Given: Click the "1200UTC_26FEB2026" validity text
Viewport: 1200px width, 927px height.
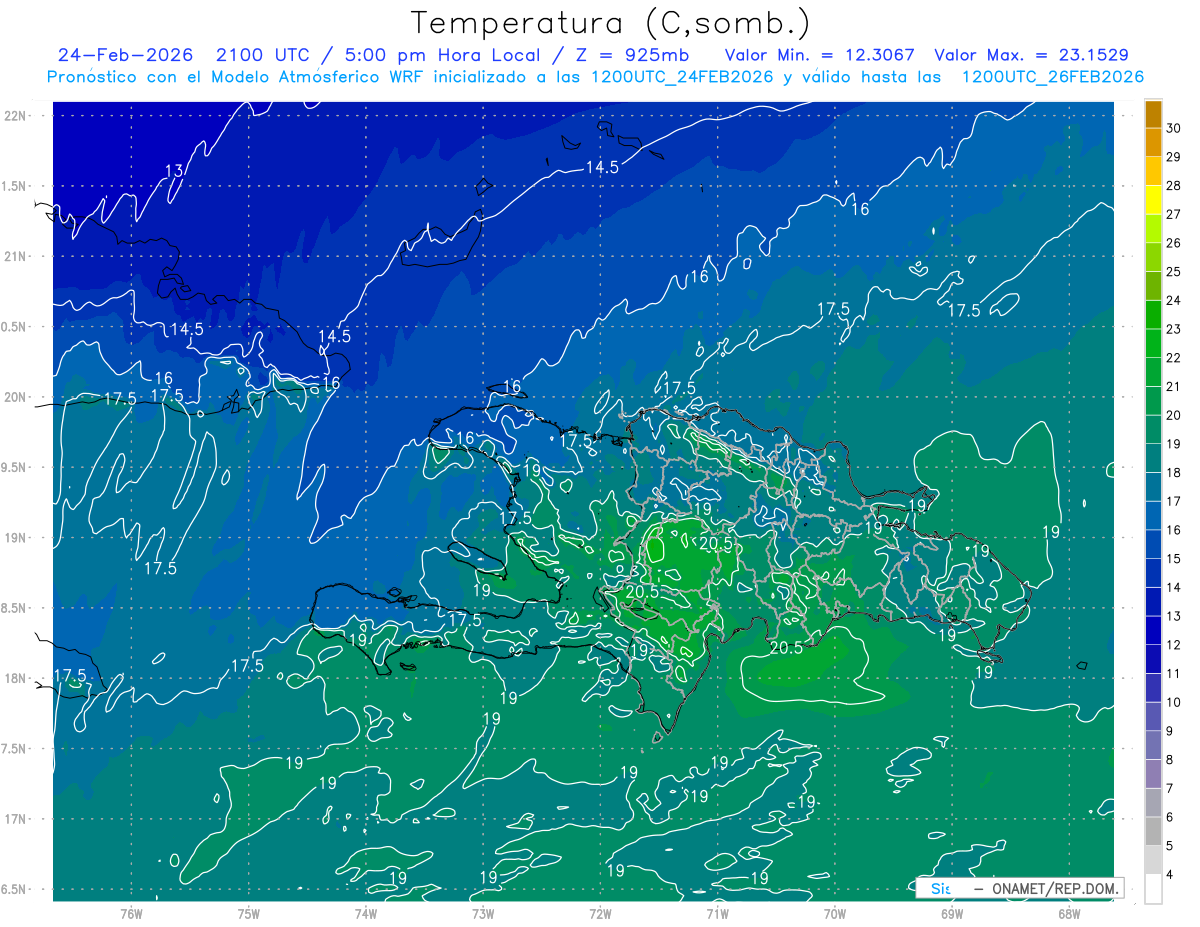Looking at the screenshot, I should point(1053,77).
